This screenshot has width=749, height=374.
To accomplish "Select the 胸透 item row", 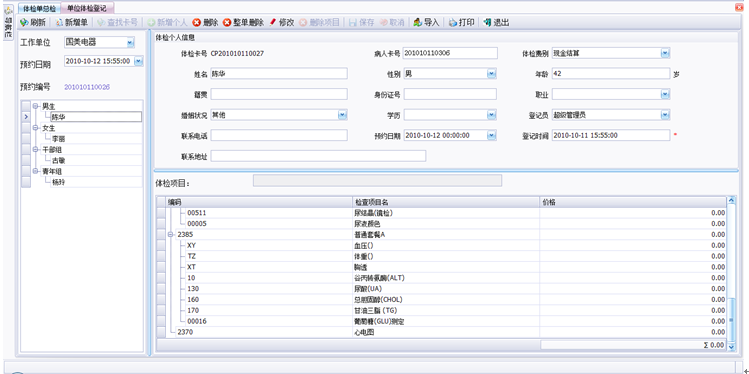I will point(442,267).
